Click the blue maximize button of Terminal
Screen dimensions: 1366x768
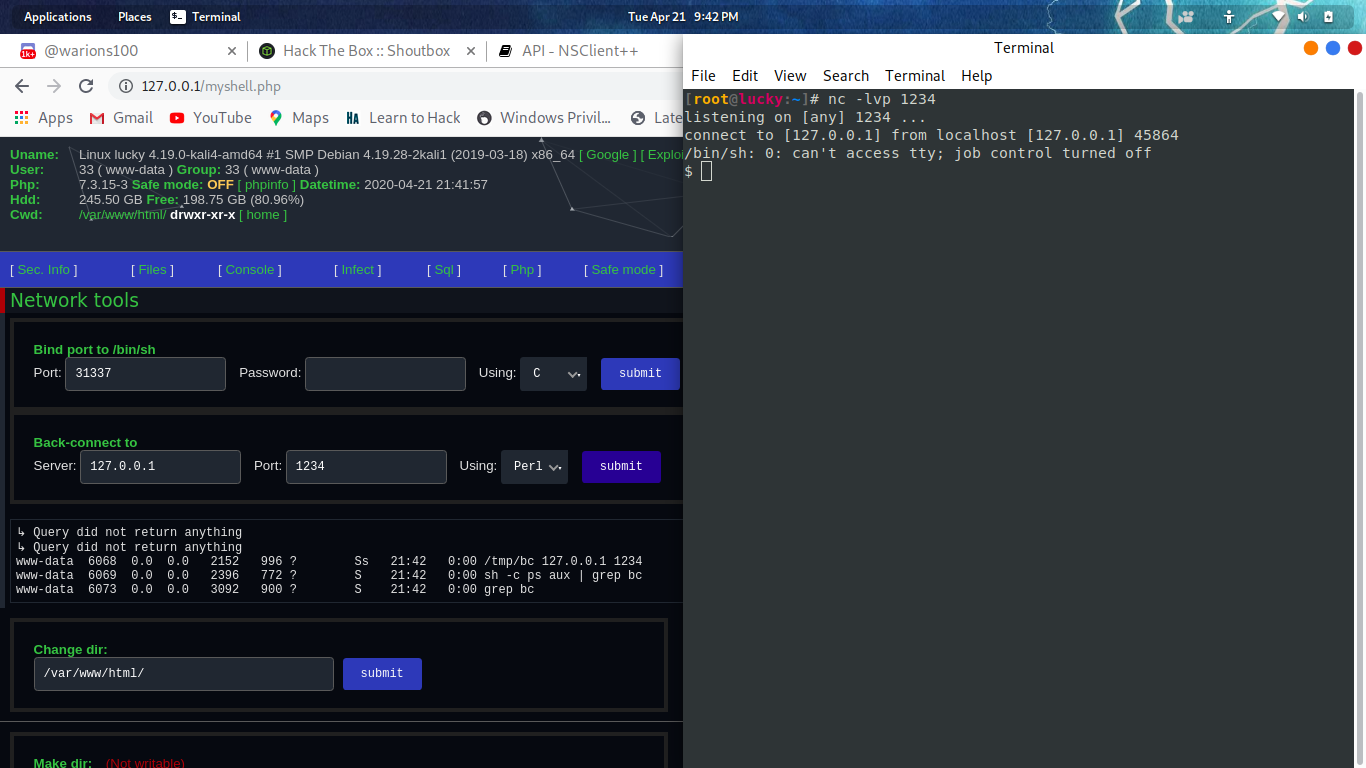1333,48
